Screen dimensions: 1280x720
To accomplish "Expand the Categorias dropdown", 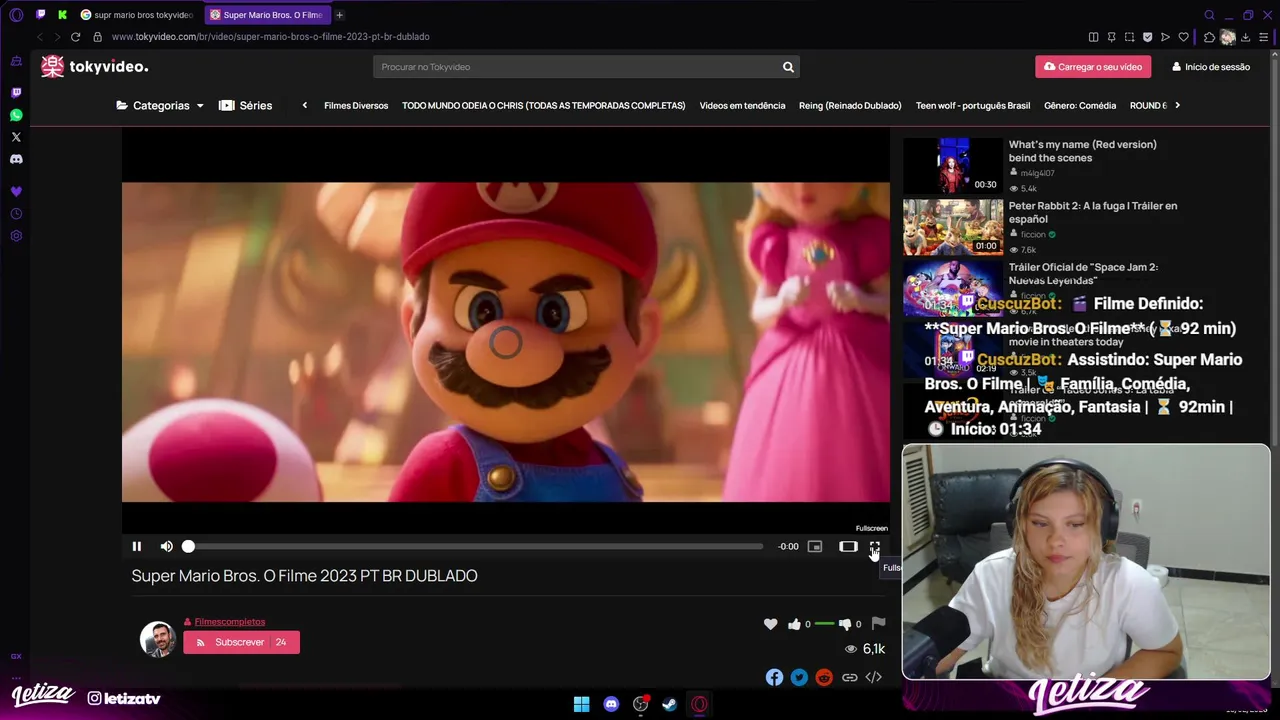I will pos(160,105).
